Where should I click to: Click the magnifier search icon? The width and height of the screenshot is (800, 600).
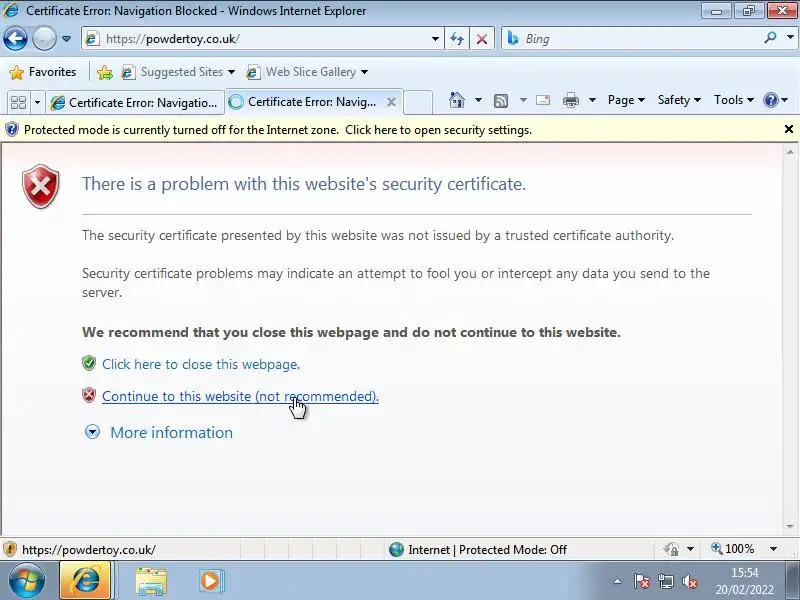click(770, 38)
